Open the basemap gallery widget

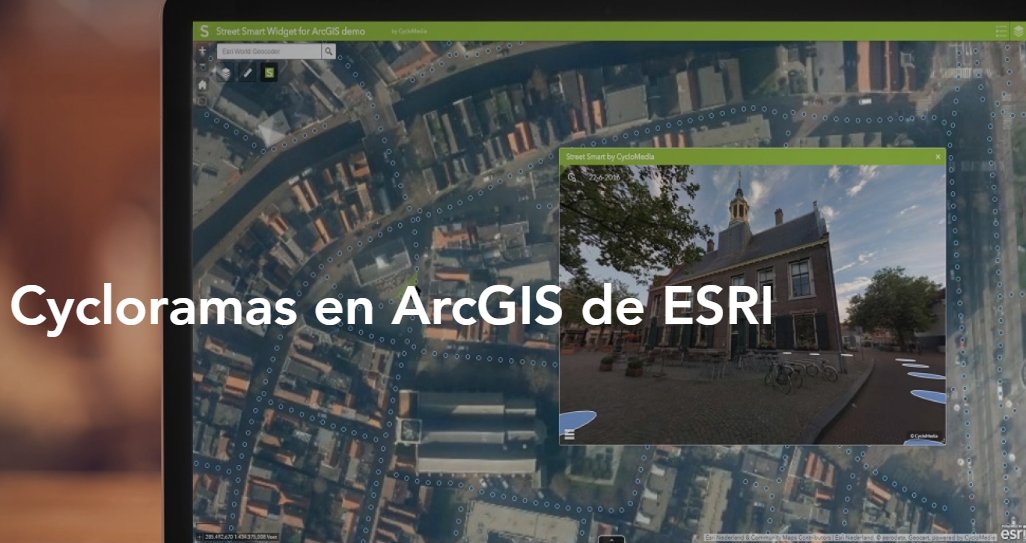click(225, 73)
